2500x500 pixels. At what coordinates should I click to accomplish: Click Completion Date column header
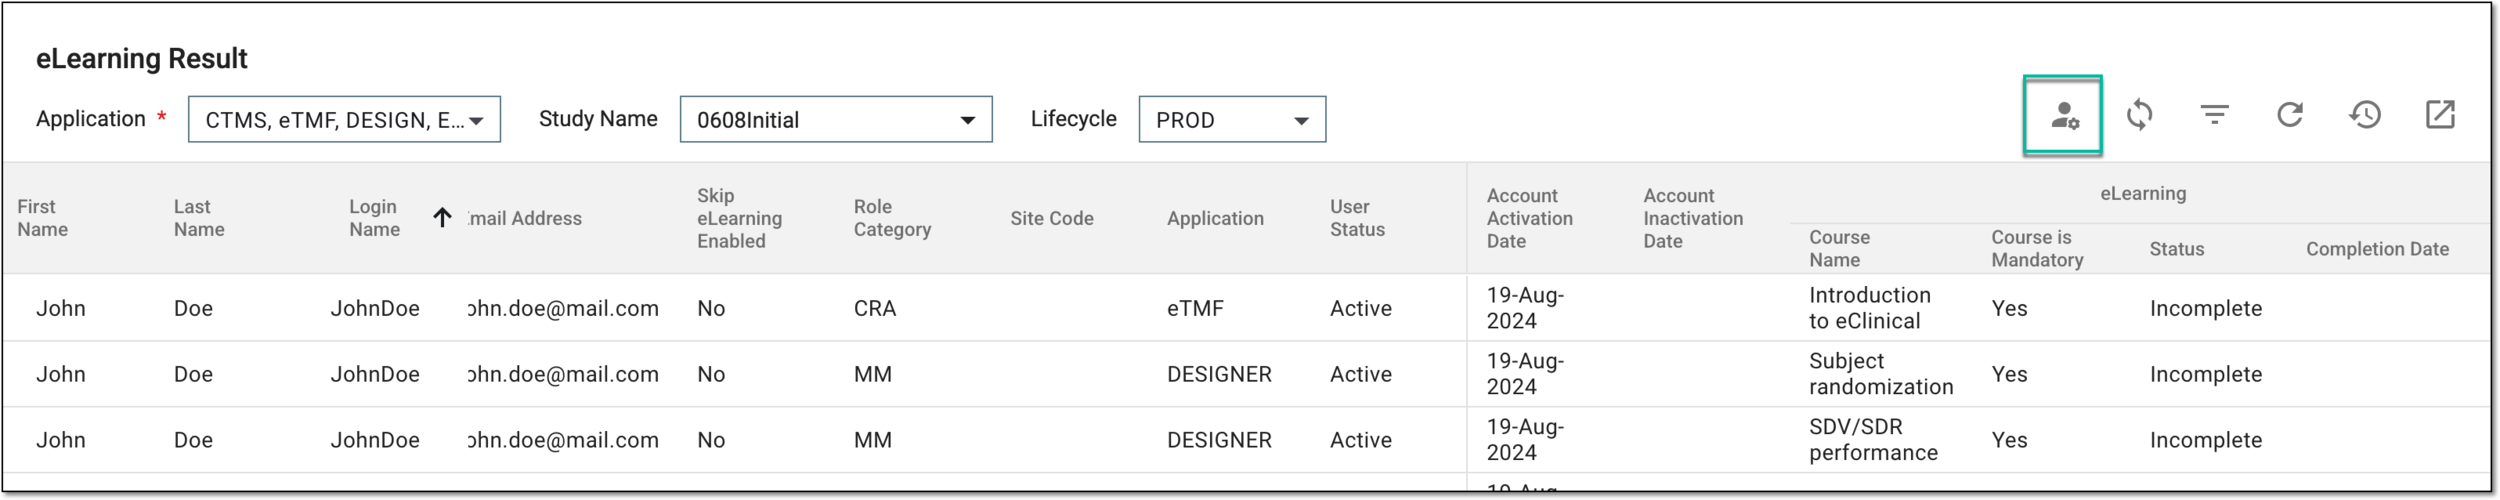click(2377, 249)
